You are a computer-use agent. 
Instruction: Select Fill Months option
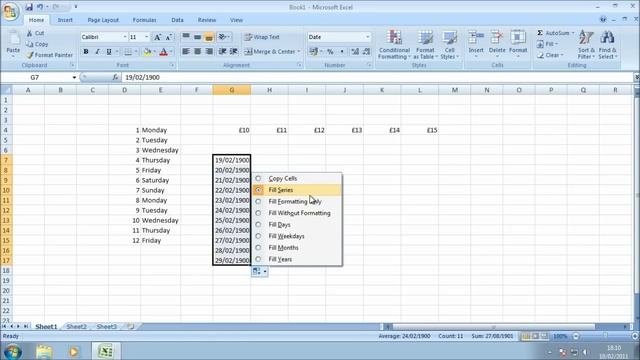(297, 247)
